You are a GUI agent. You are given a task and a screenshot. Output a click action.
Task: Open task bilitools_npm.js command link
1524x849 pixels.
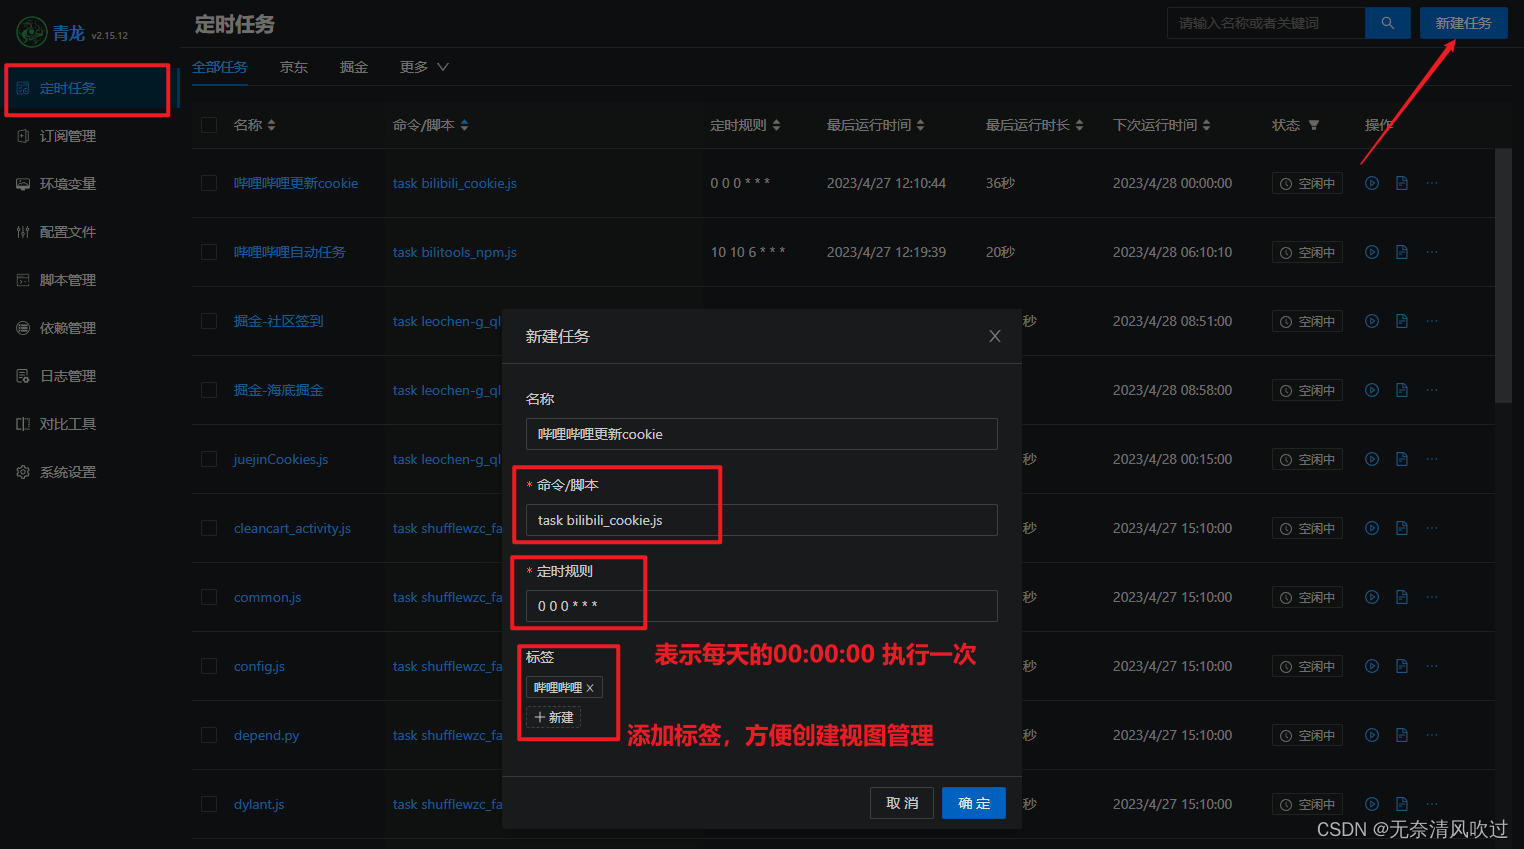(x=455, y=252)
